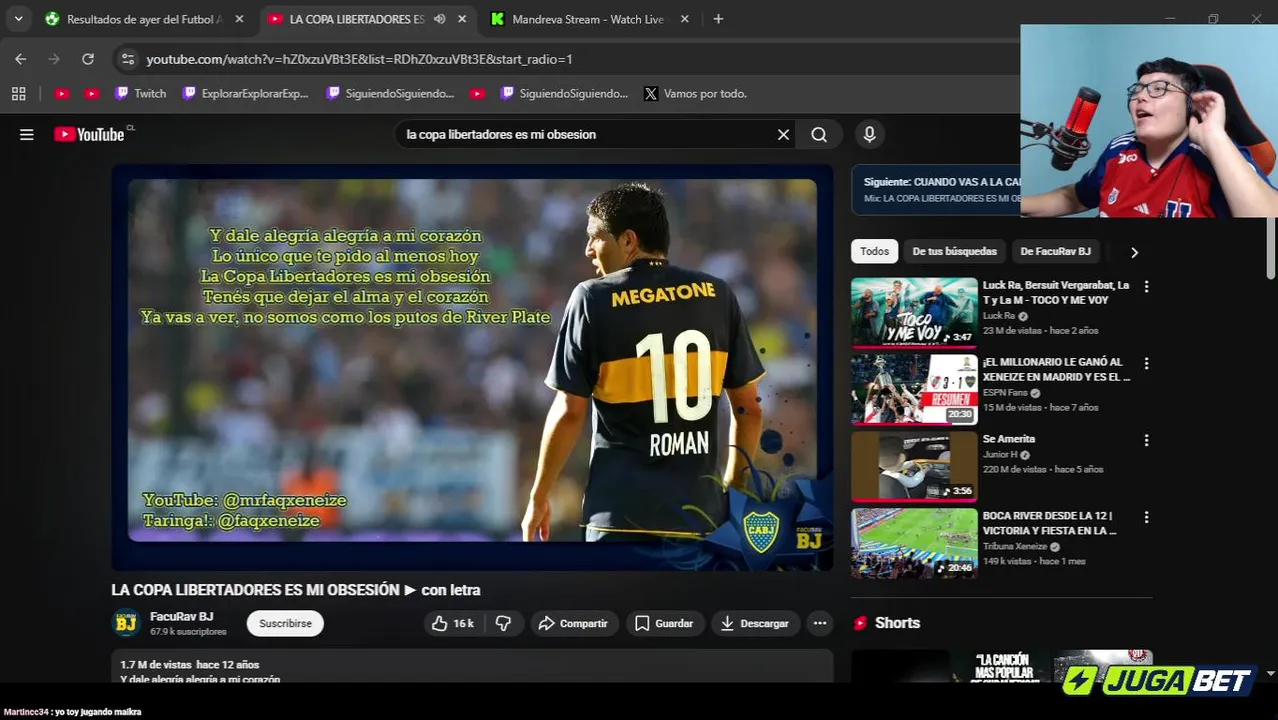Click Junior H channel name
The width and height of the screenshot is (1278, 720).
click(1000, 455)
